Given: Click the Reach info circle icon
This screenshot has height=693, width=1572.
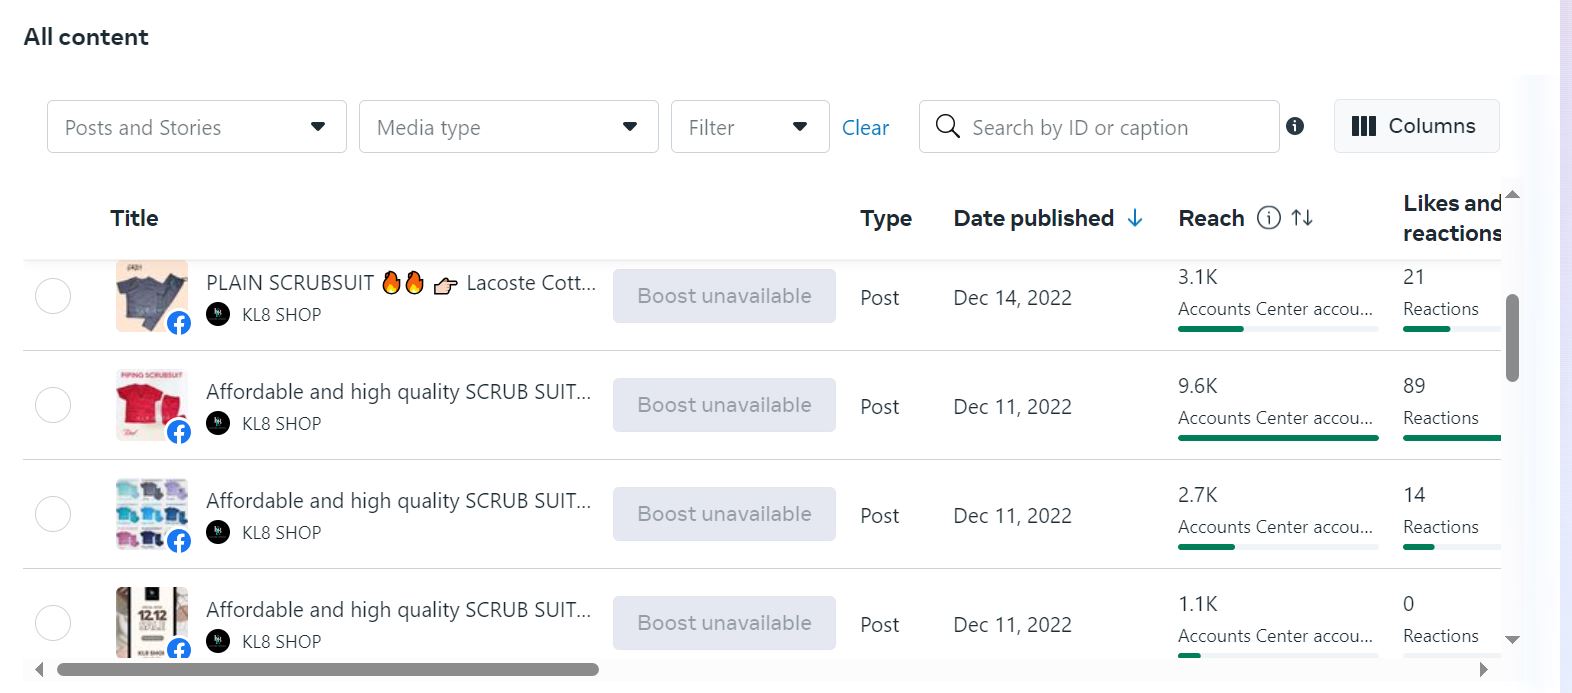Looking at the screenshot, I should pos(1268,218).
